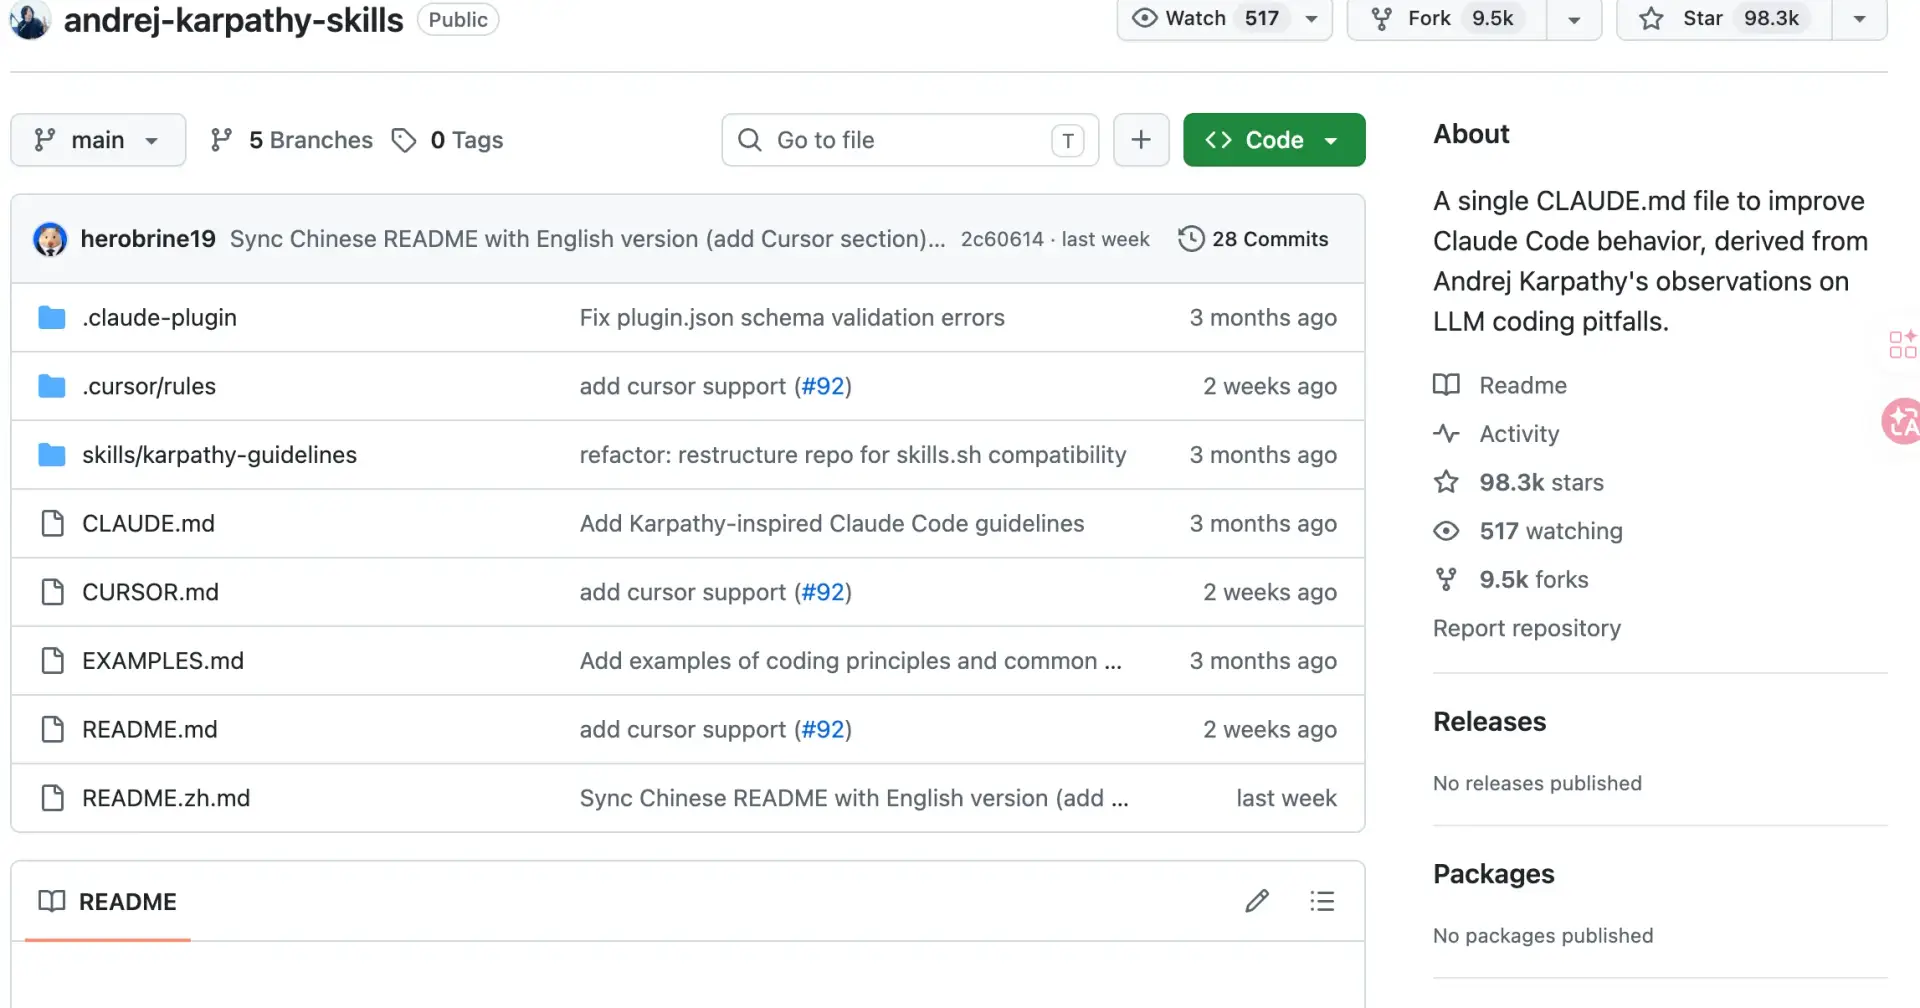Open the Add examples of coding principles commit

pyautogui.click(x=850, y=661)
